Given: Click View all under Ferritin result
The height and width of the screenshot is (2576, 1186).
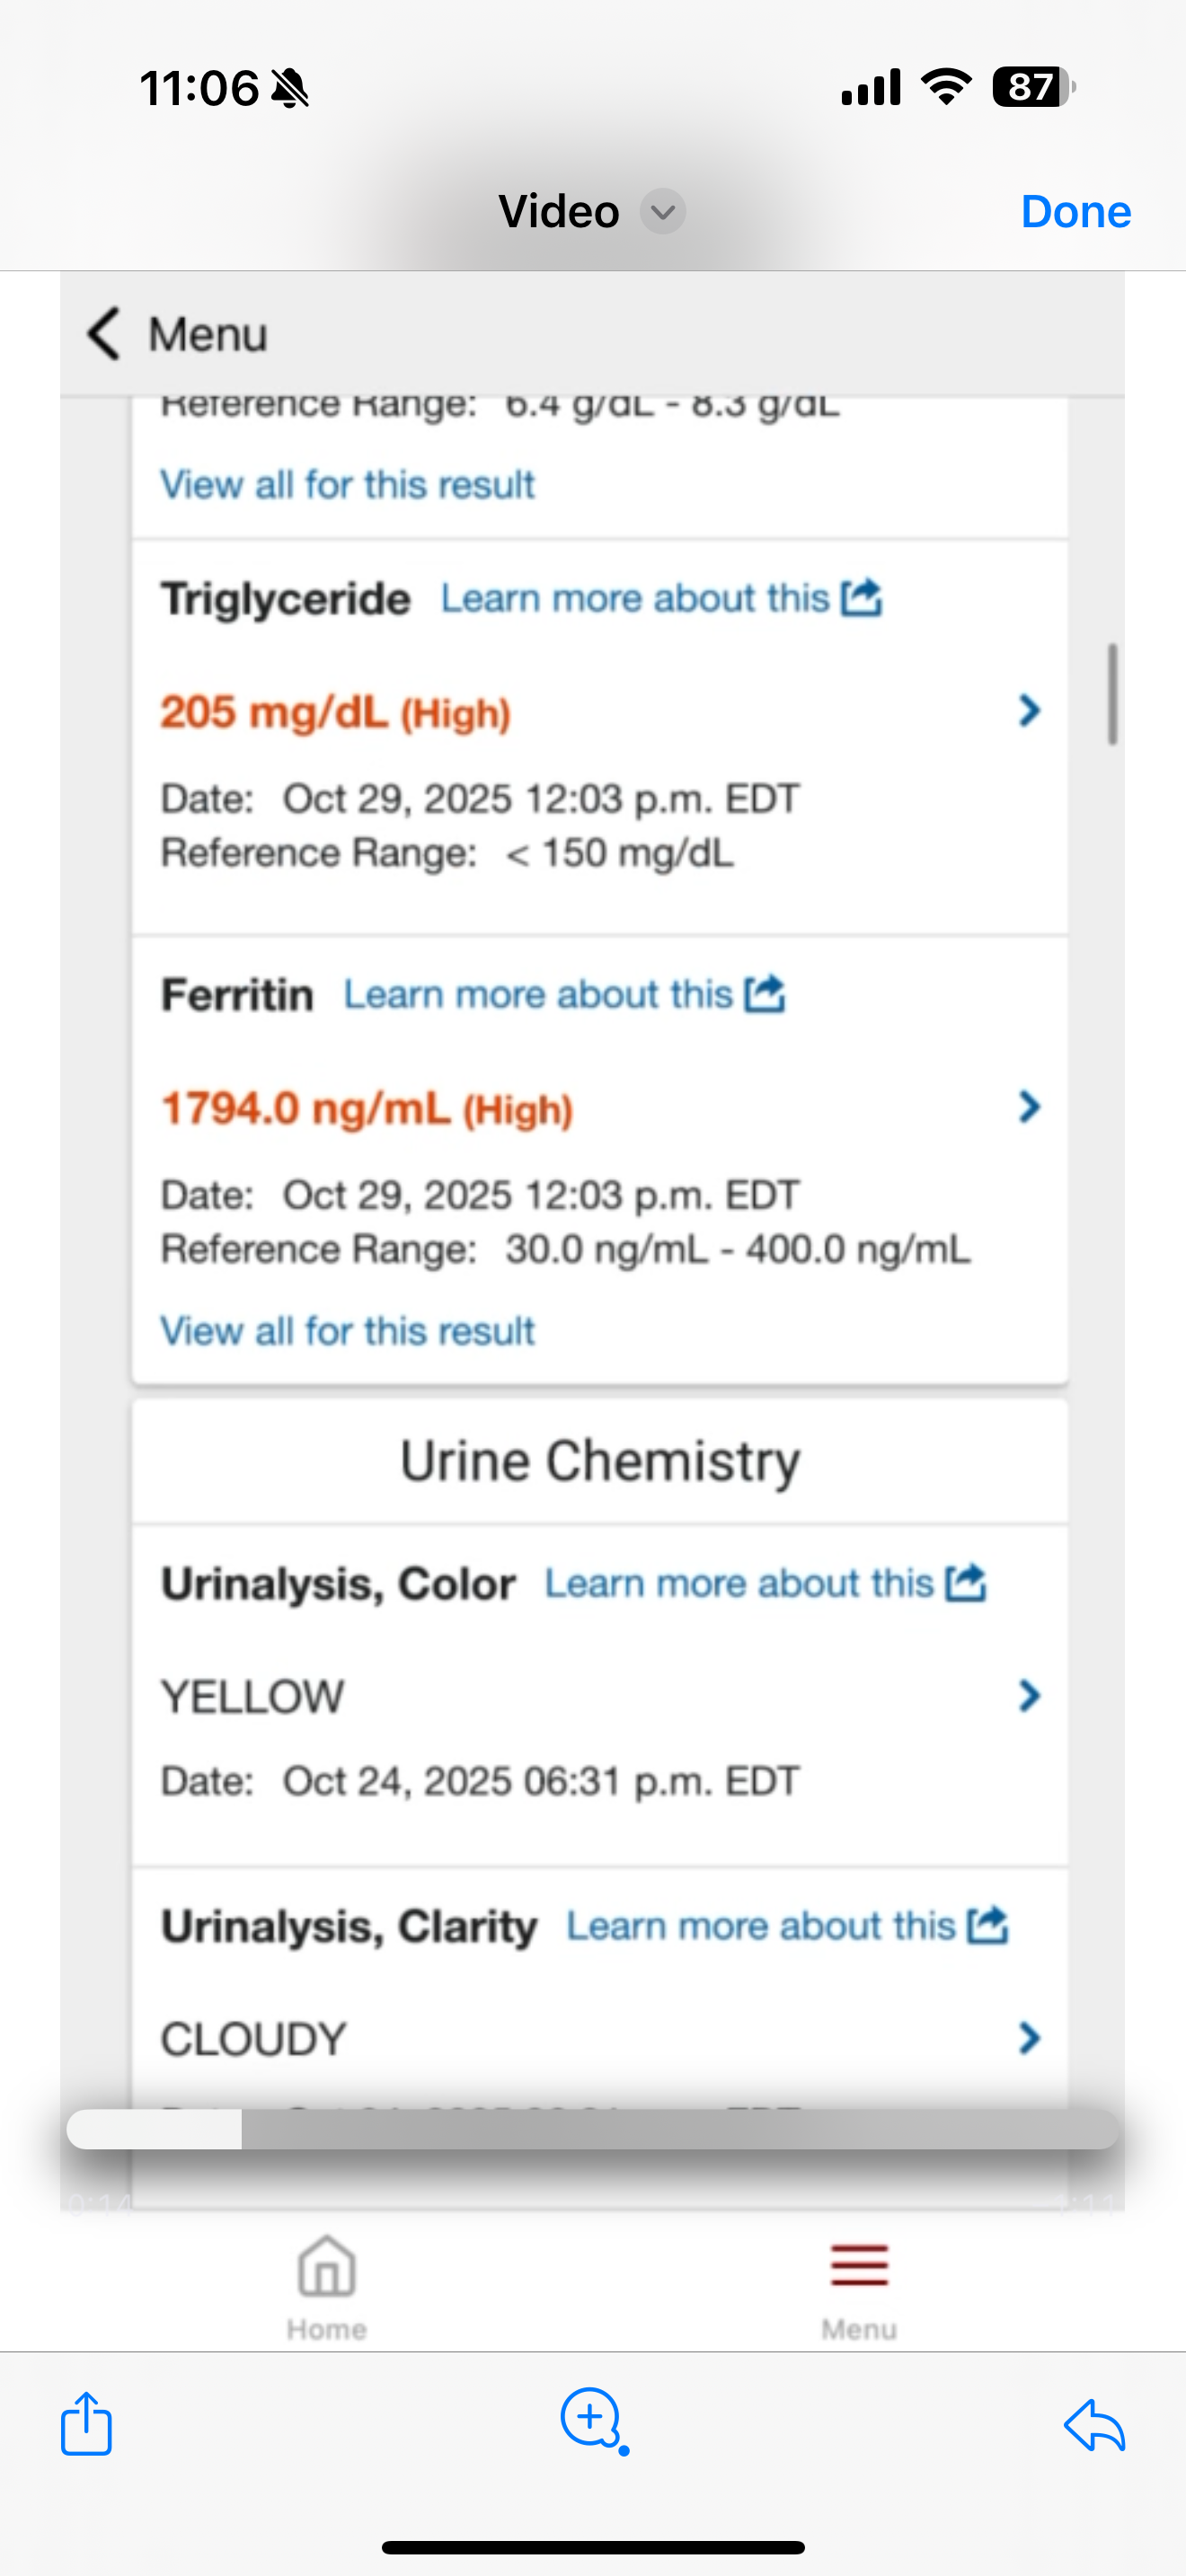Looking at the screenshot, I should click(348, 1331).
